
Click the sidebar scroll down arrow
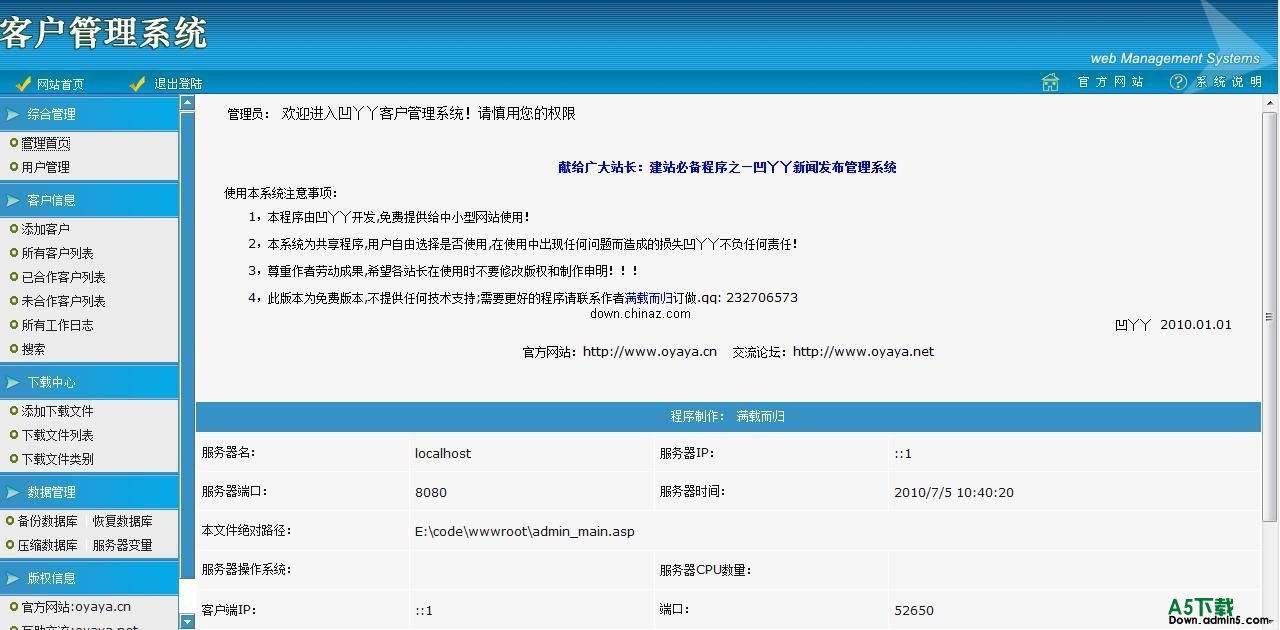point(187,622)
